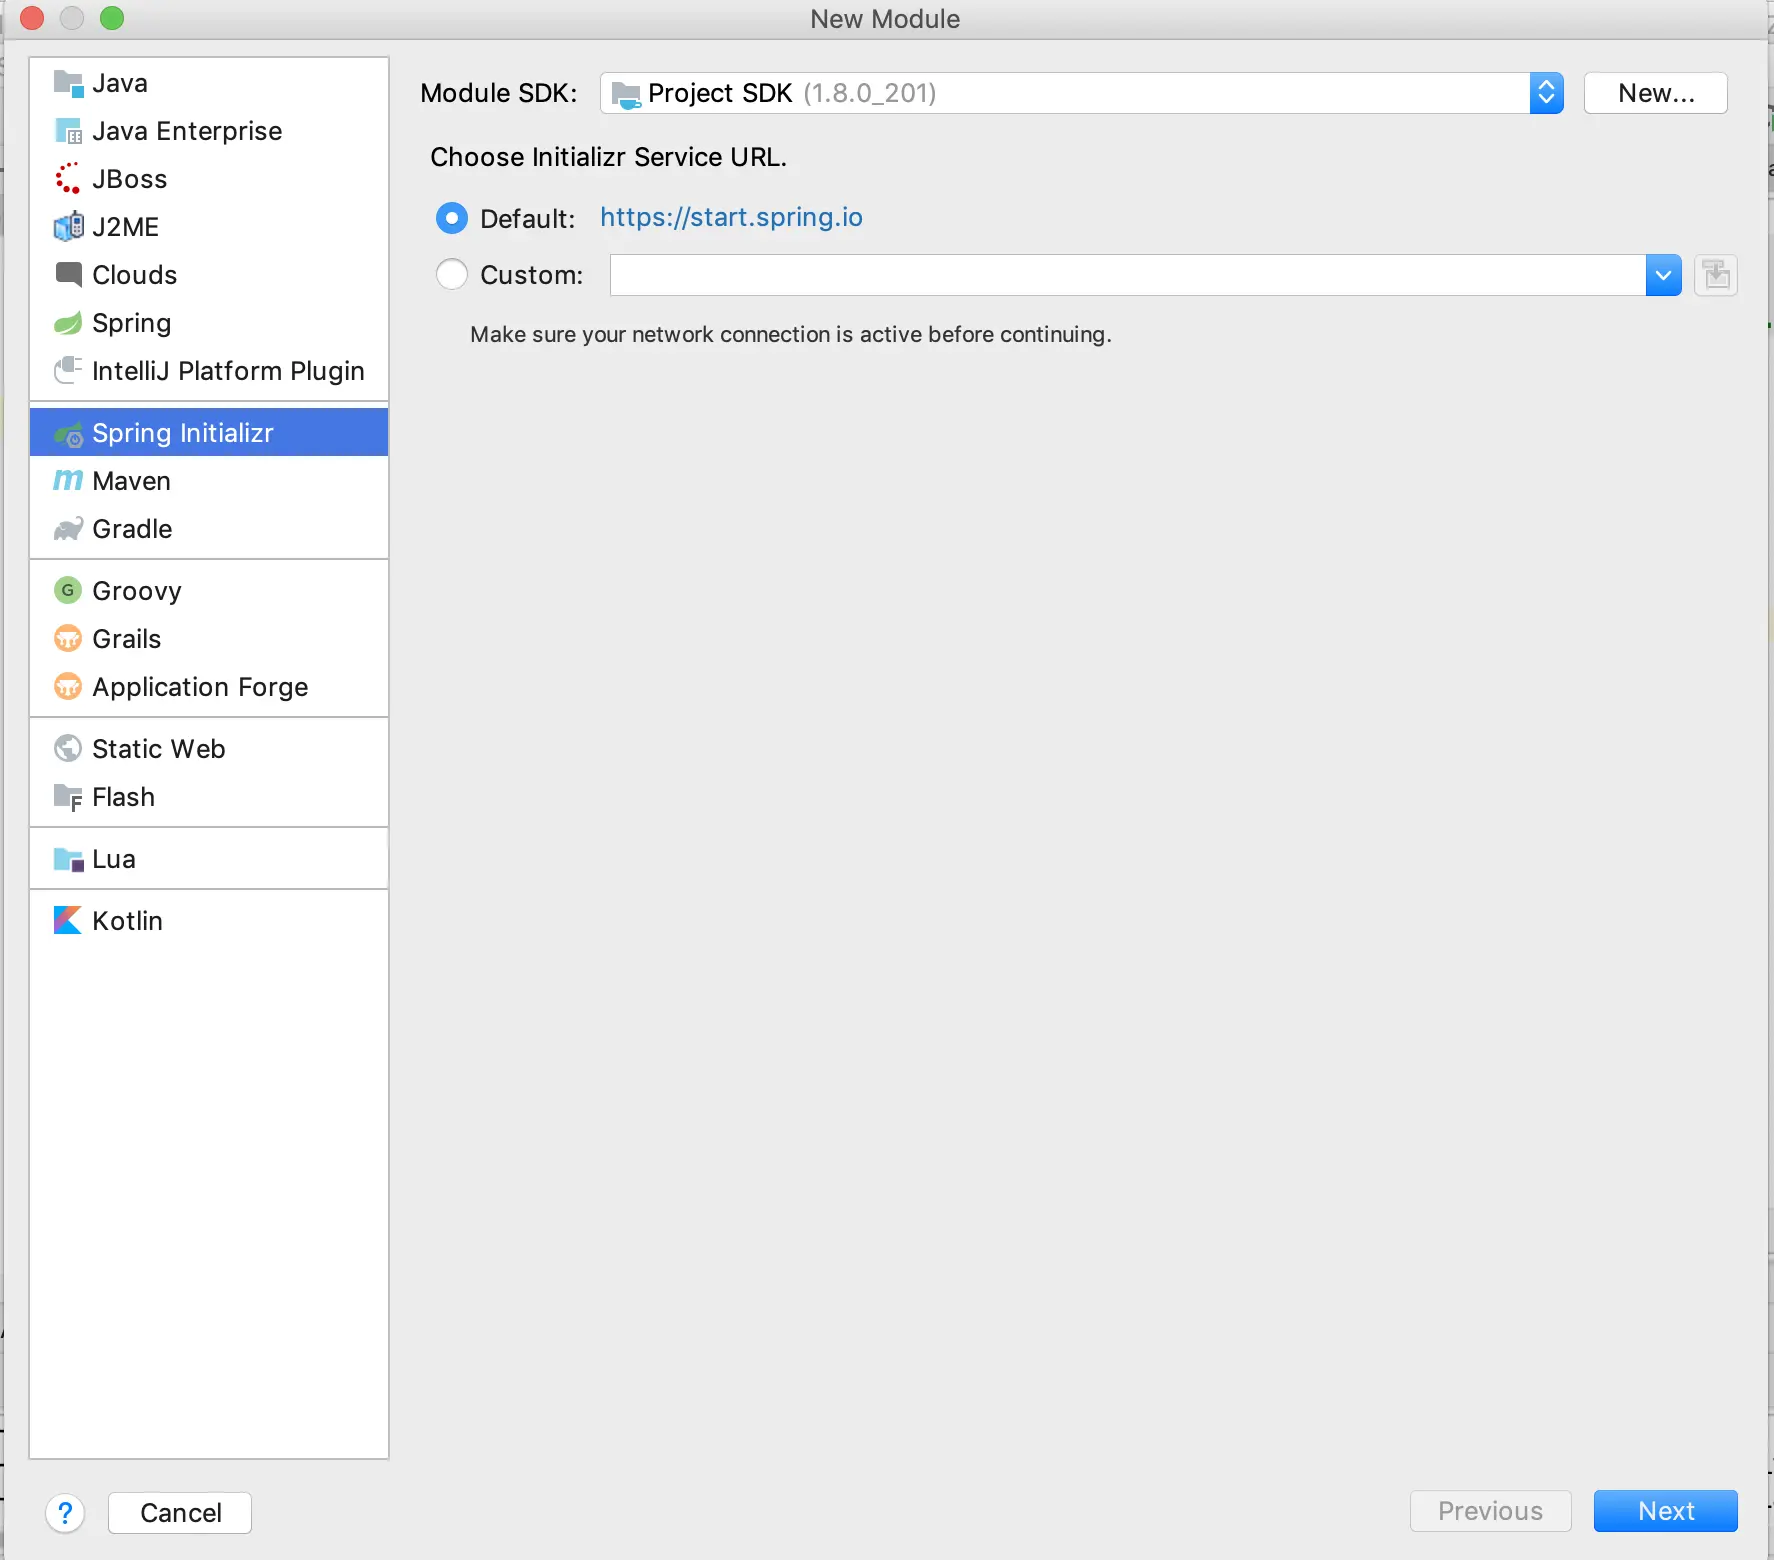Image resolution: width=1774 pixels, height=1560 pixels.
Task: Click the Spring Initializr icon
Action: [x=68, y=434]
